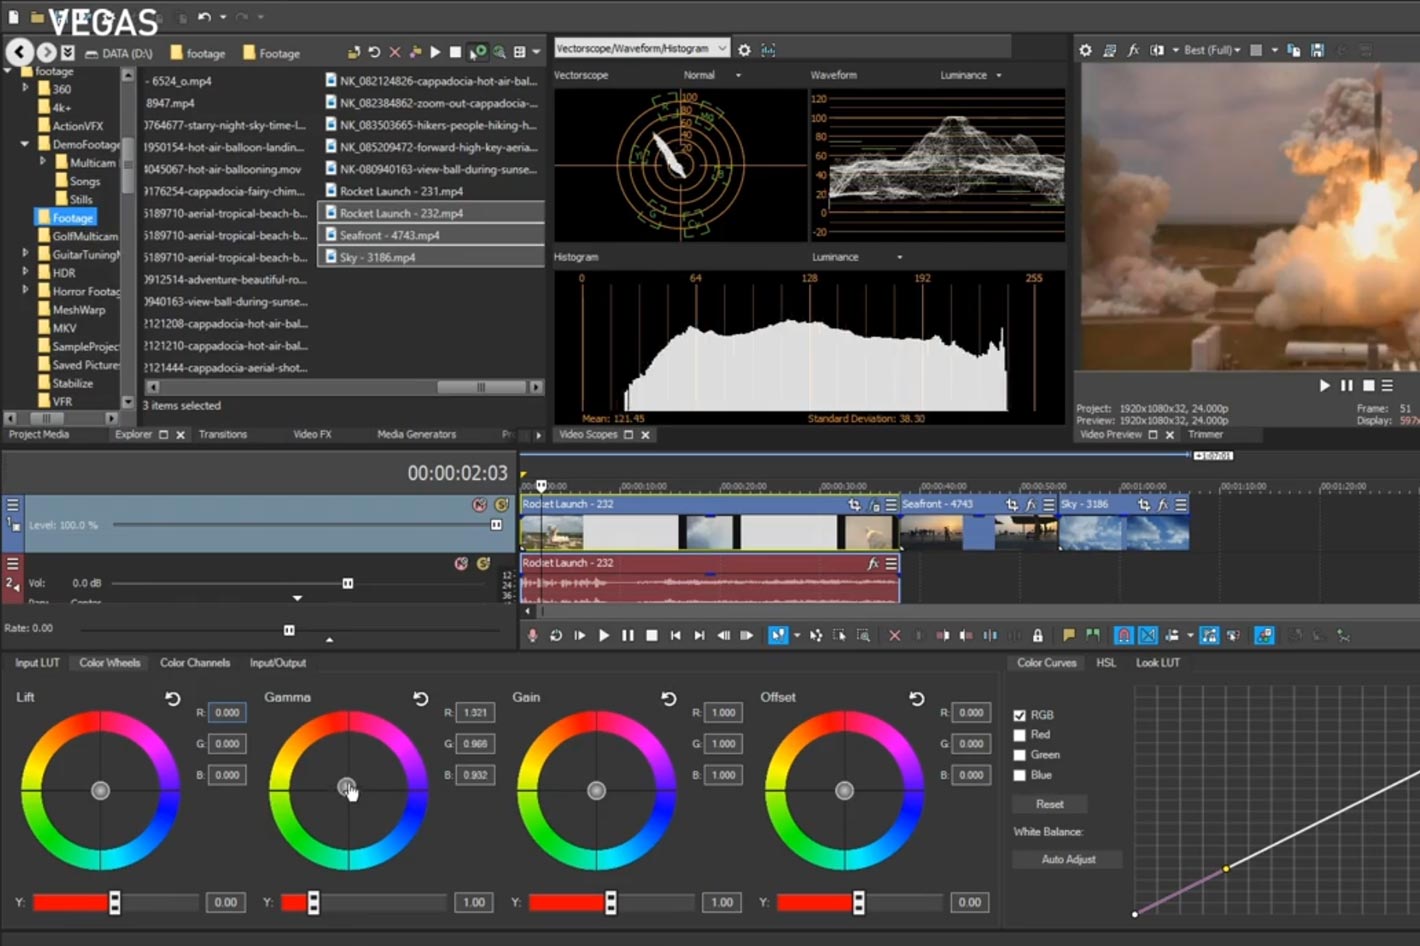Open Video Preview properties gear icon
Viewport: 1420px width, 946px height.
(1085, 50)
